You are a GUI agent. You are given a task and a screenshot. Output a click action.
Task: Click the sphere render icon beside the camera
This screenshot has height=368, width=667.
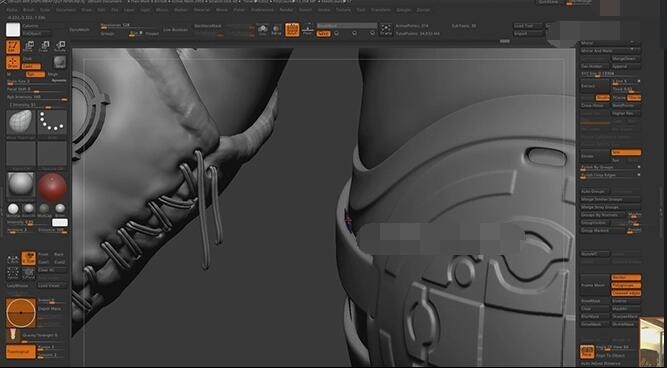point(276,30)
